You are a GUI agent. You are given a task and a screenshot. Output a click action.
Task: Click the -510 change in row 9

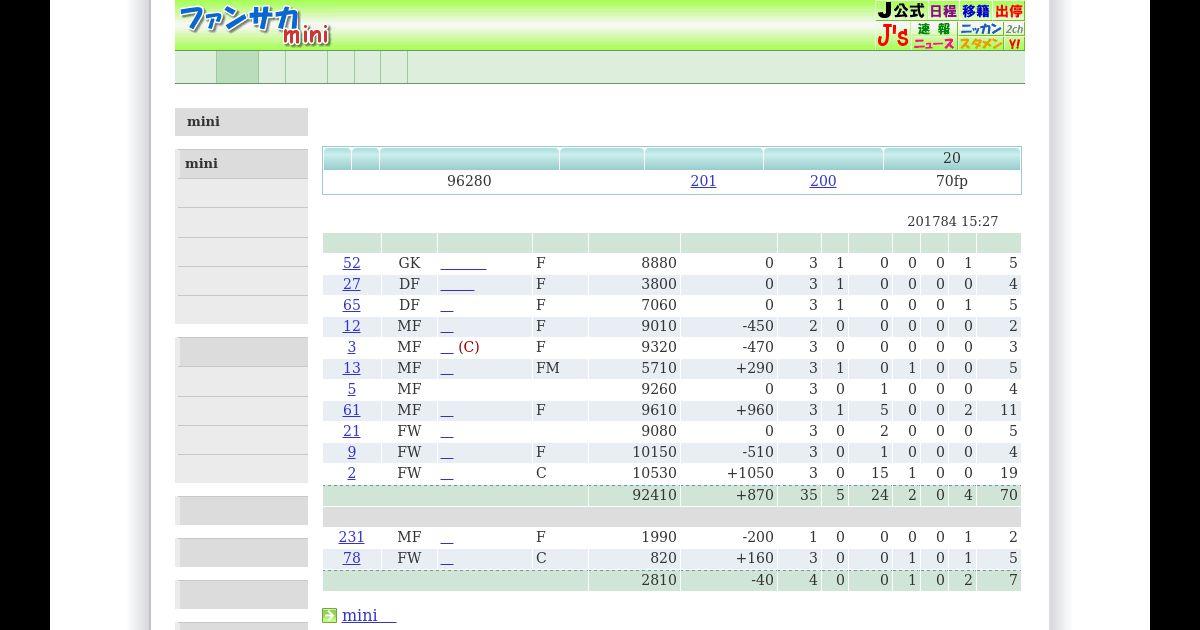[757, 452]
